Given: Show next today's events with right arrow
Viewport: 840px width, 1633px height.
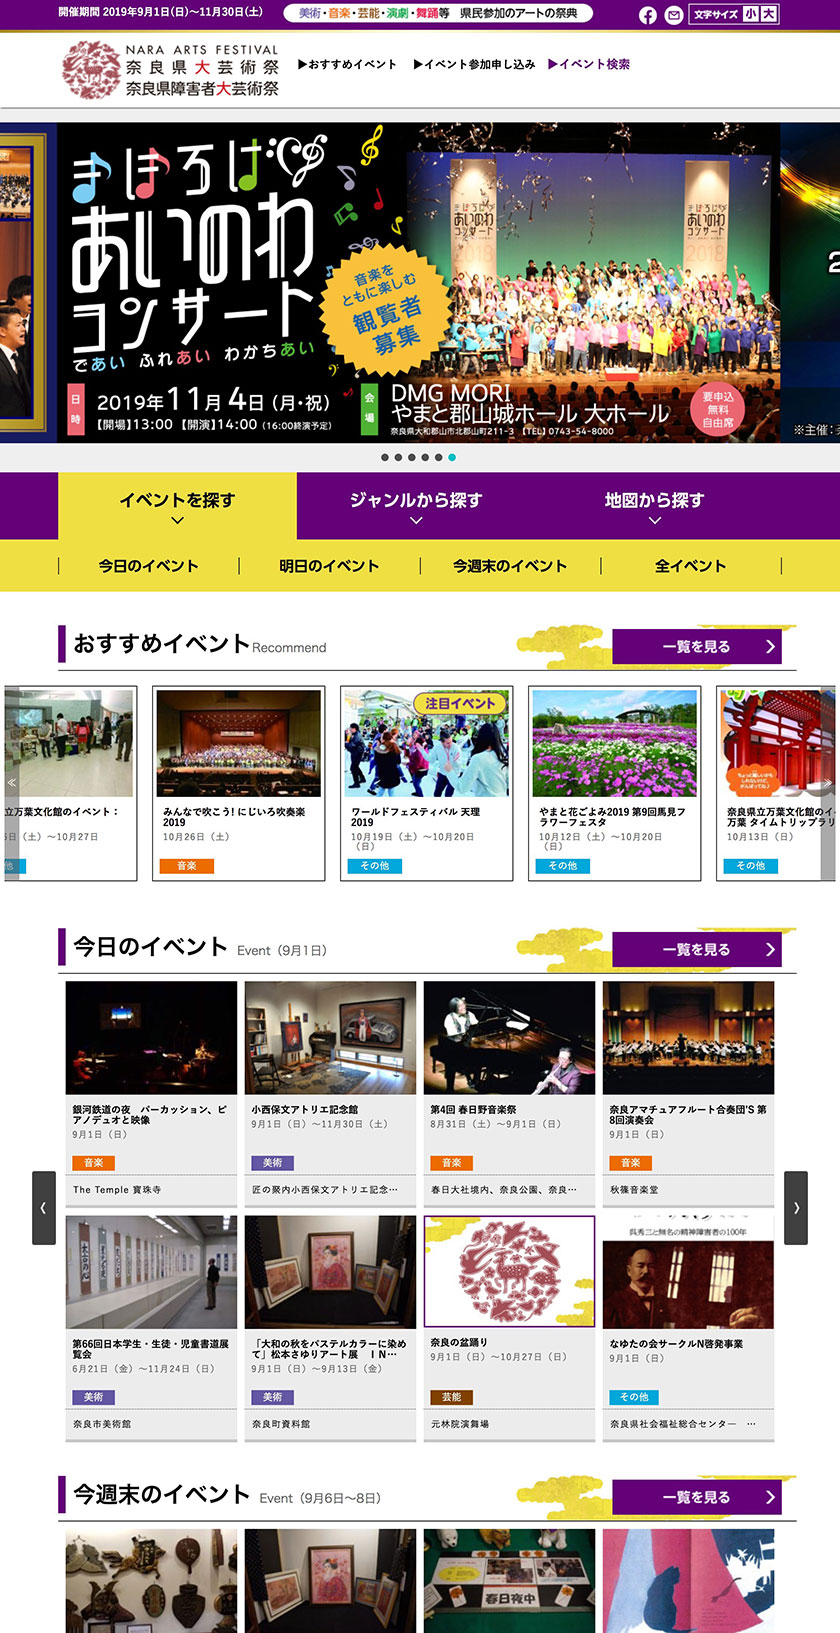Looking at the screenshot, I should coord(796,1208).
